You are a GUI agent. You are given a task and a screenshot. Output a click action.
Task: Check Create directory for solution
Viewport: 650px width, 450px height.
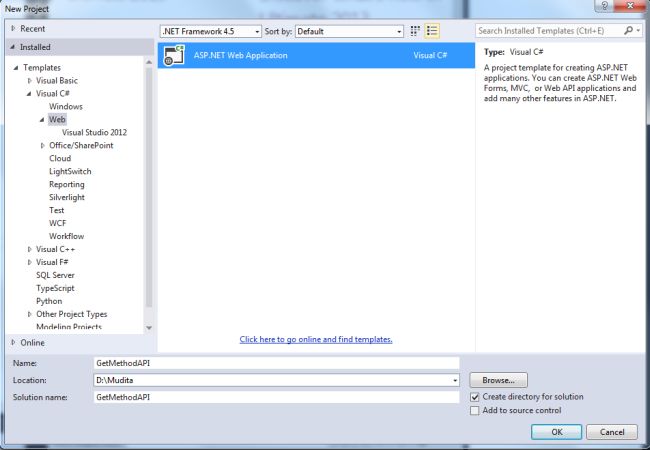click(x=475, y=397)
